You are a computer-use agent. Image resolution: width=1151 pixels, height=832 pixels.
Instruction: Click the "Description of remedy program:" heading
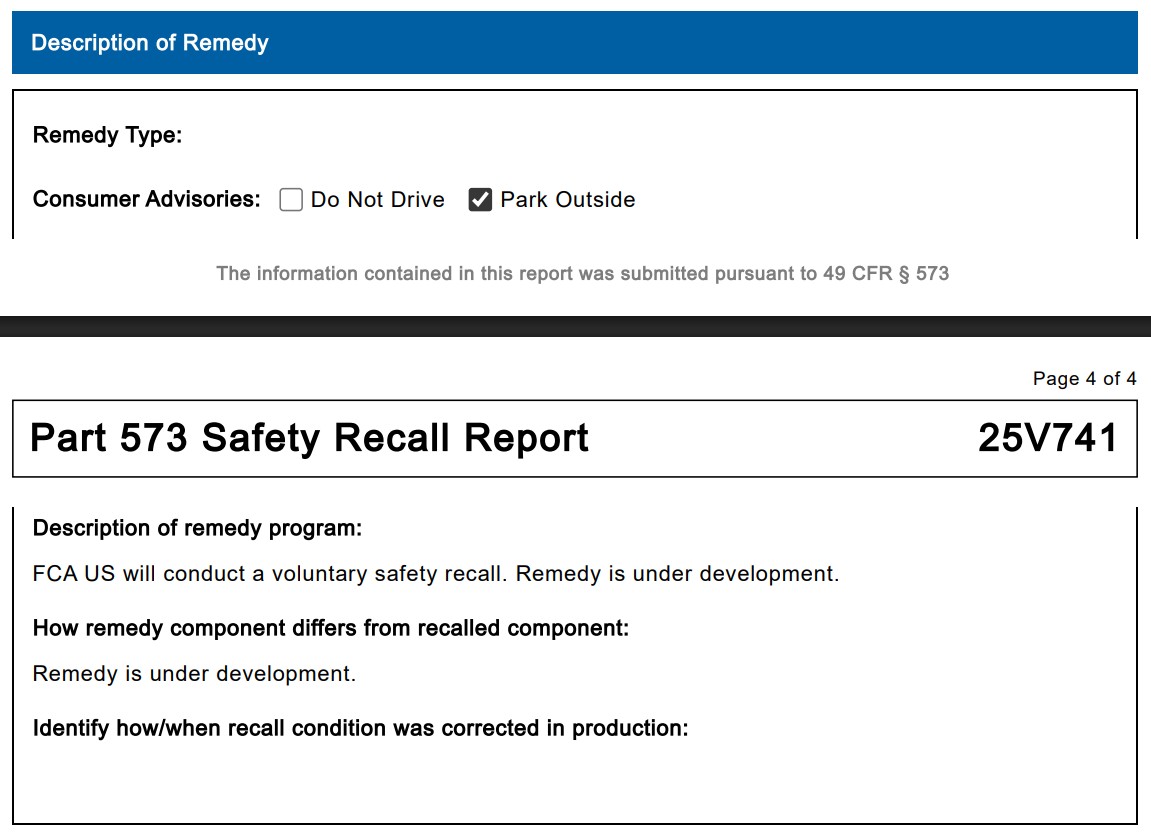pyautogui.click(x=197, y=528)
